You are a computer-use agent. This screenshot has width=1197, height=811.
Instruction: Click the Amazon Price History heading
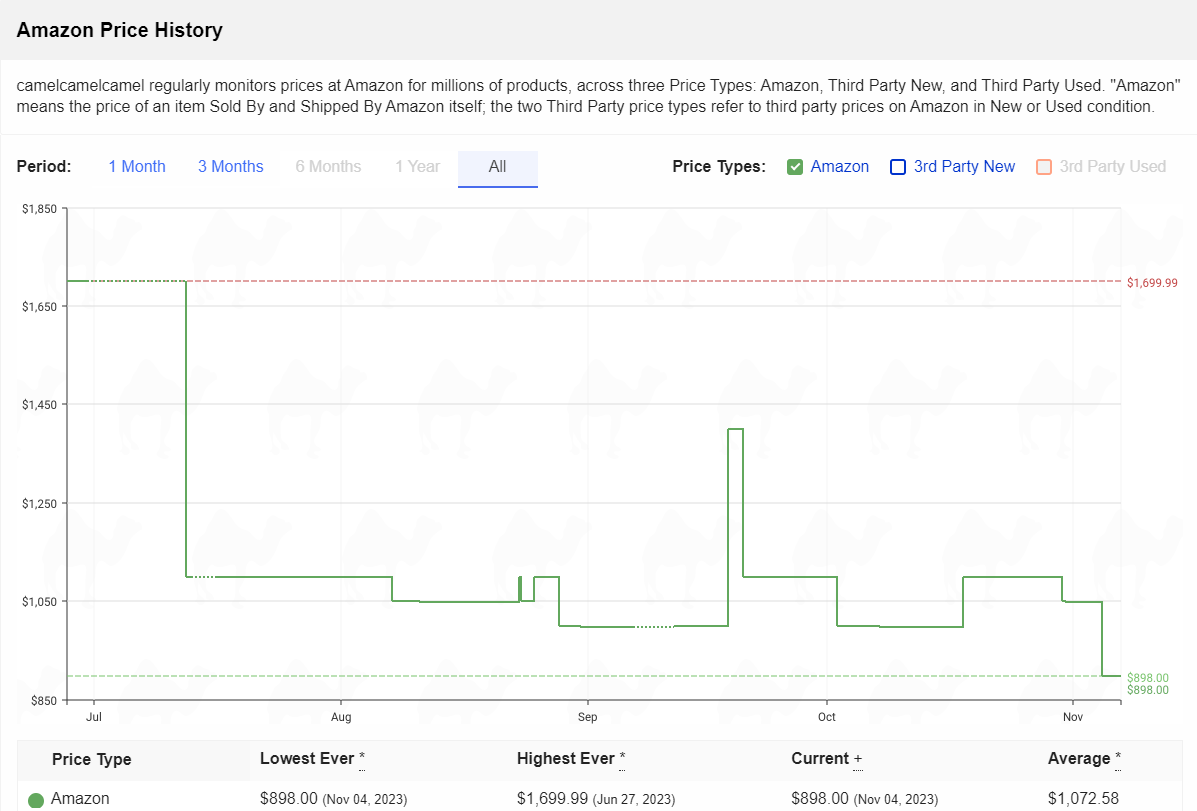tap(120, 30)
